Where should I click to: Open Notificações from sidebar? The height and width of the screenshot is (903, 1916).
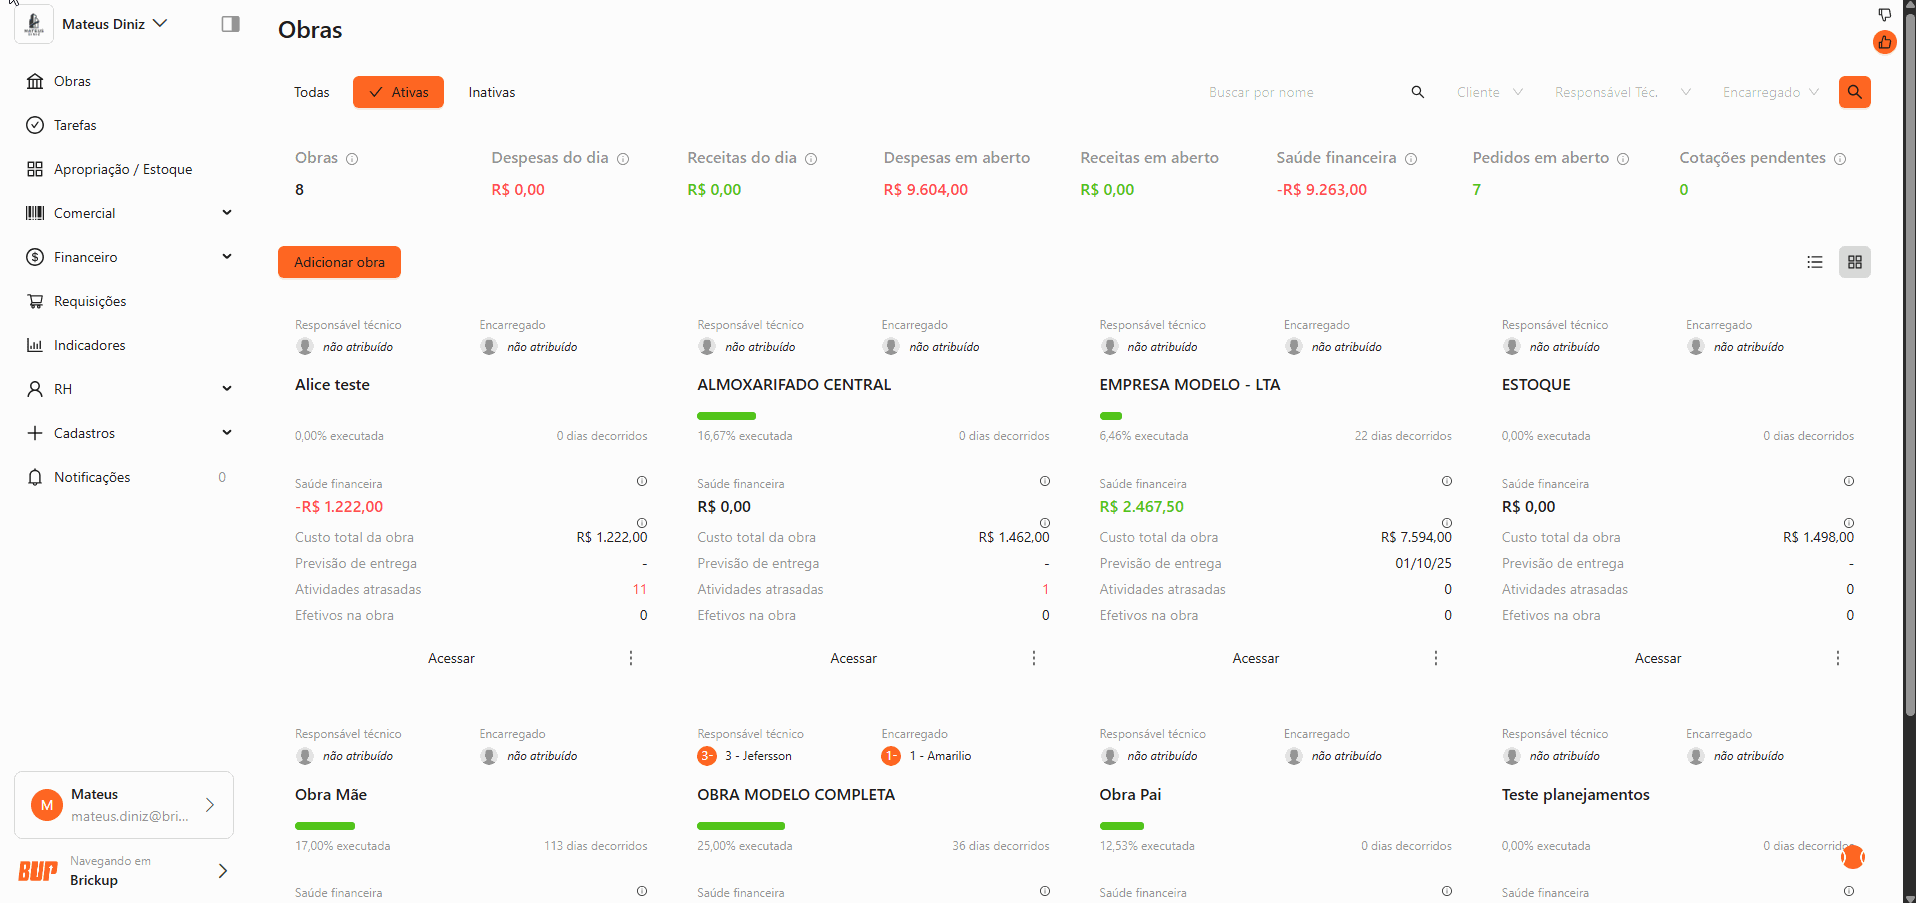(124, 477)
